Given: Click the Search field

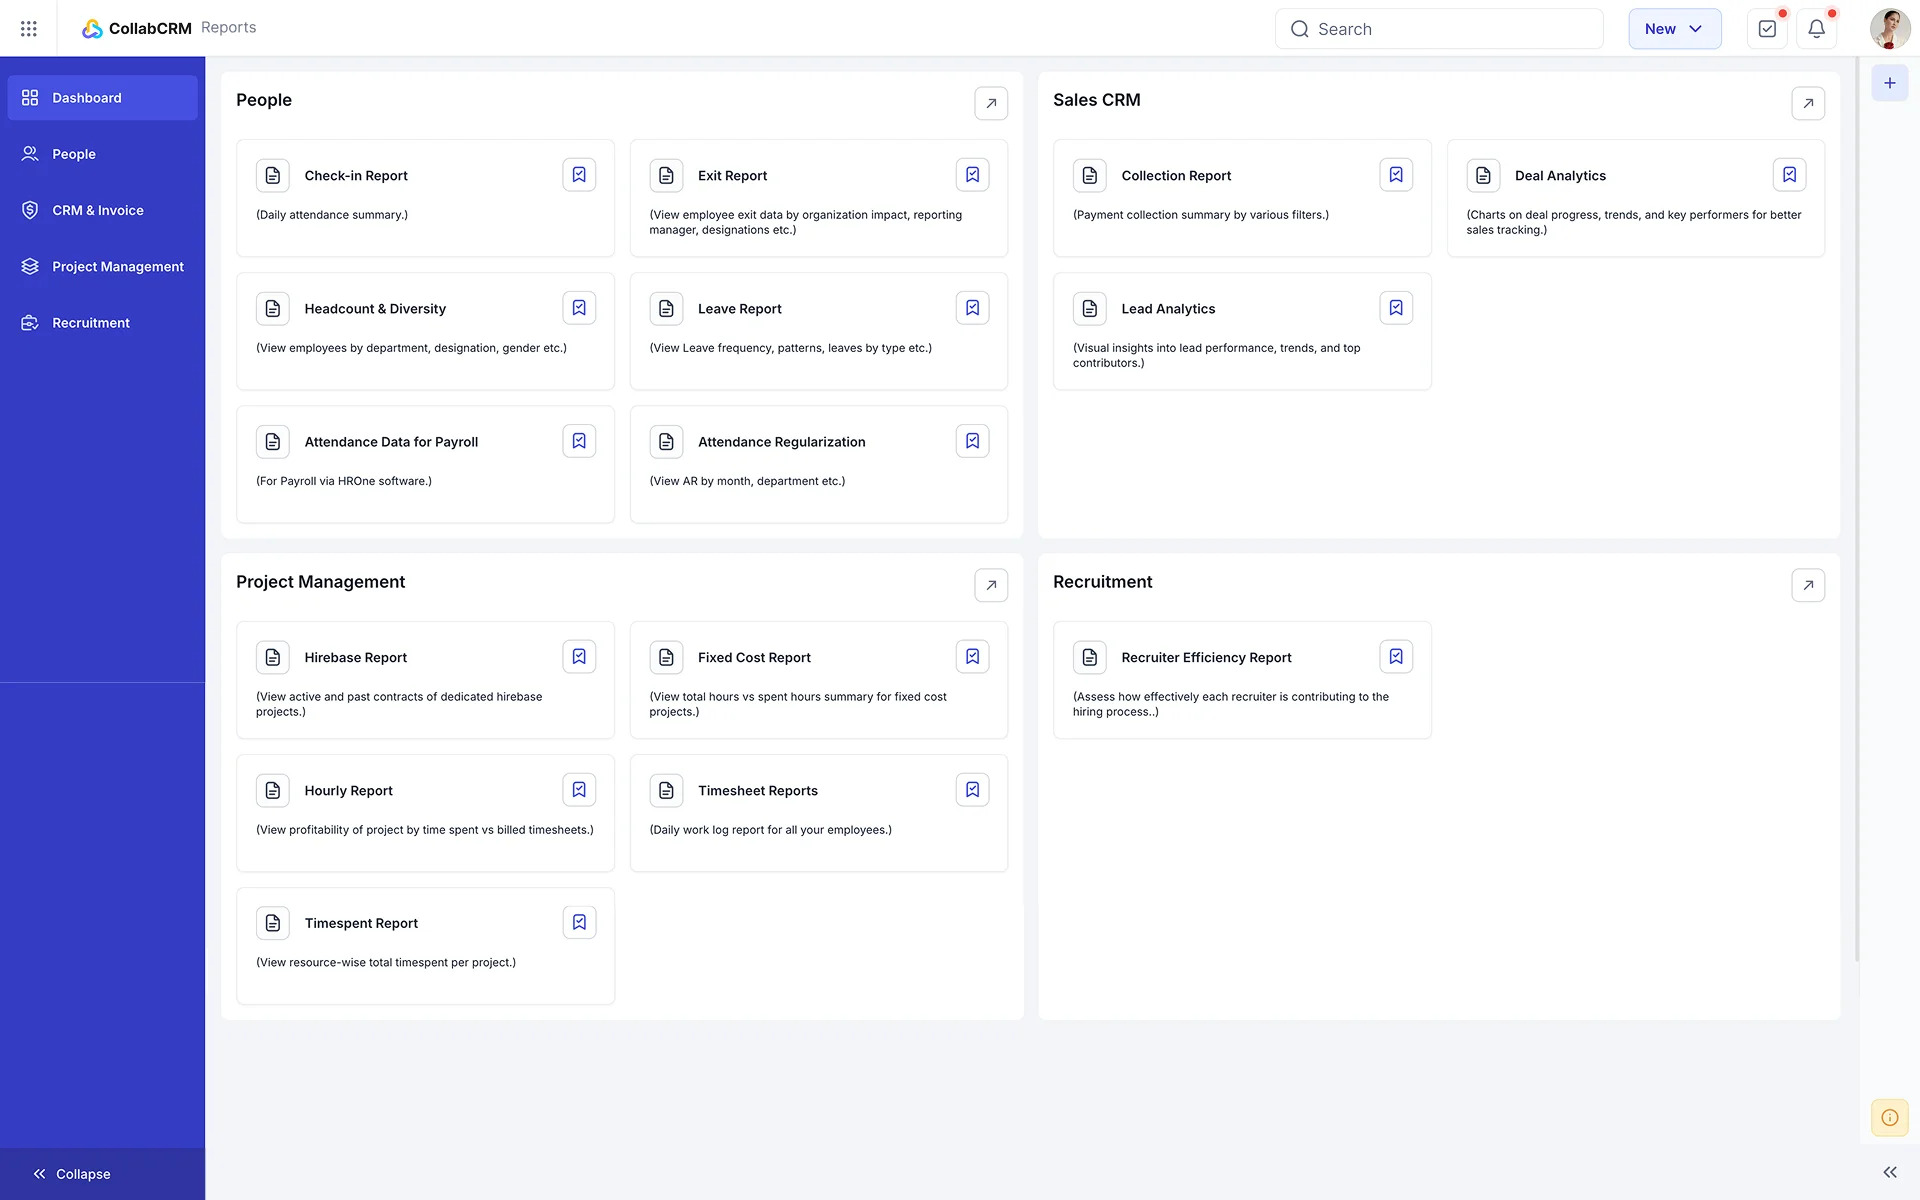Looking at the screenshot, I should (x=1438, y=28).
